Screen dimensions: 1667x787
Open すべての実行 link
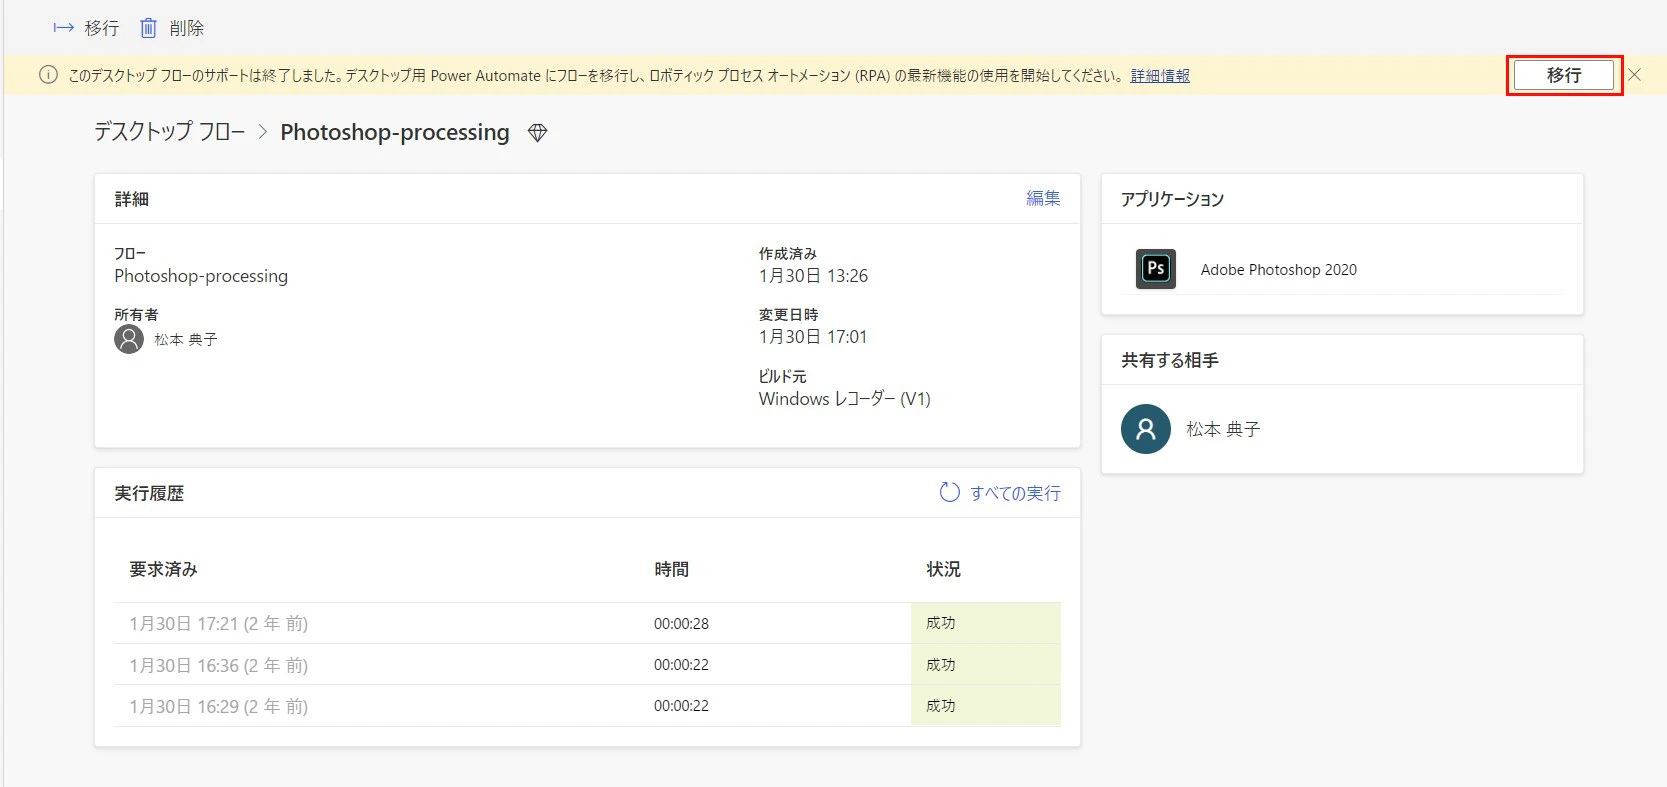coord(1015,493)
